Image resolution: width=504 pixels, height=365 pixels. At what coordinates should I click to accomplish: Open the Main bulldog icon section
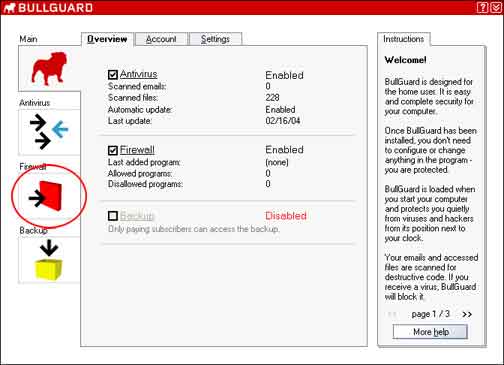click(x=49, y=68)
